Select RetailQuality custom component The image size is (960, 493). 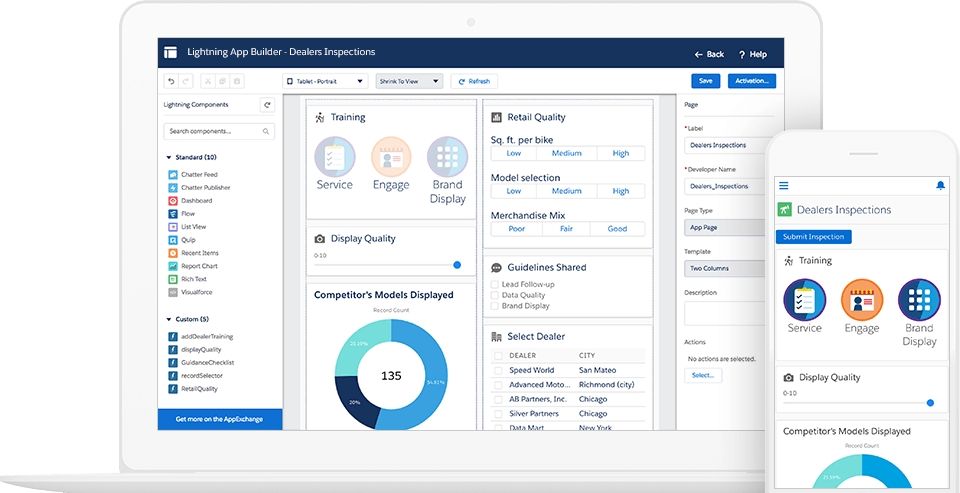pyautogui.click(x=193, y=389)
